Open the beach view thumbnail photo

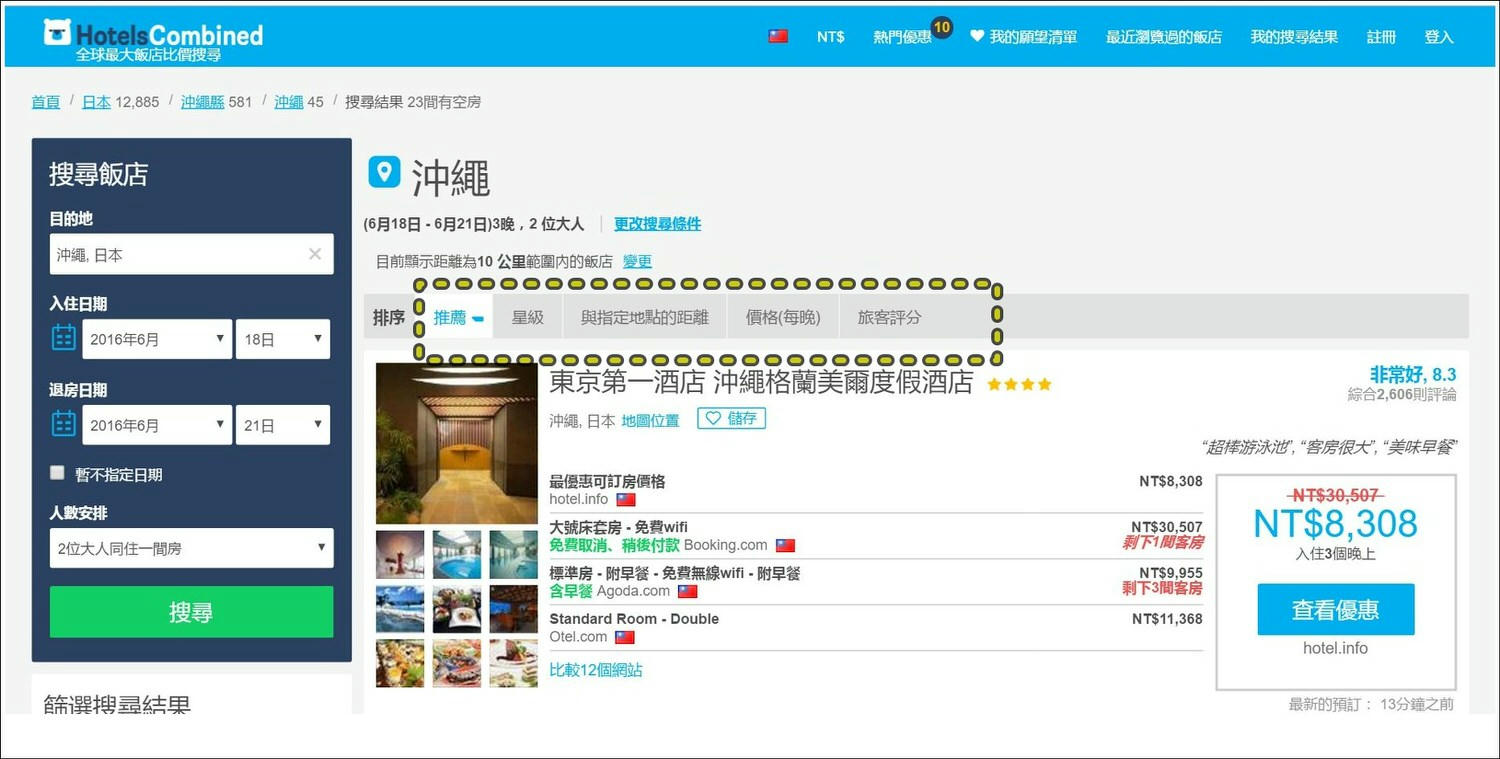click(x=400, y=609)
